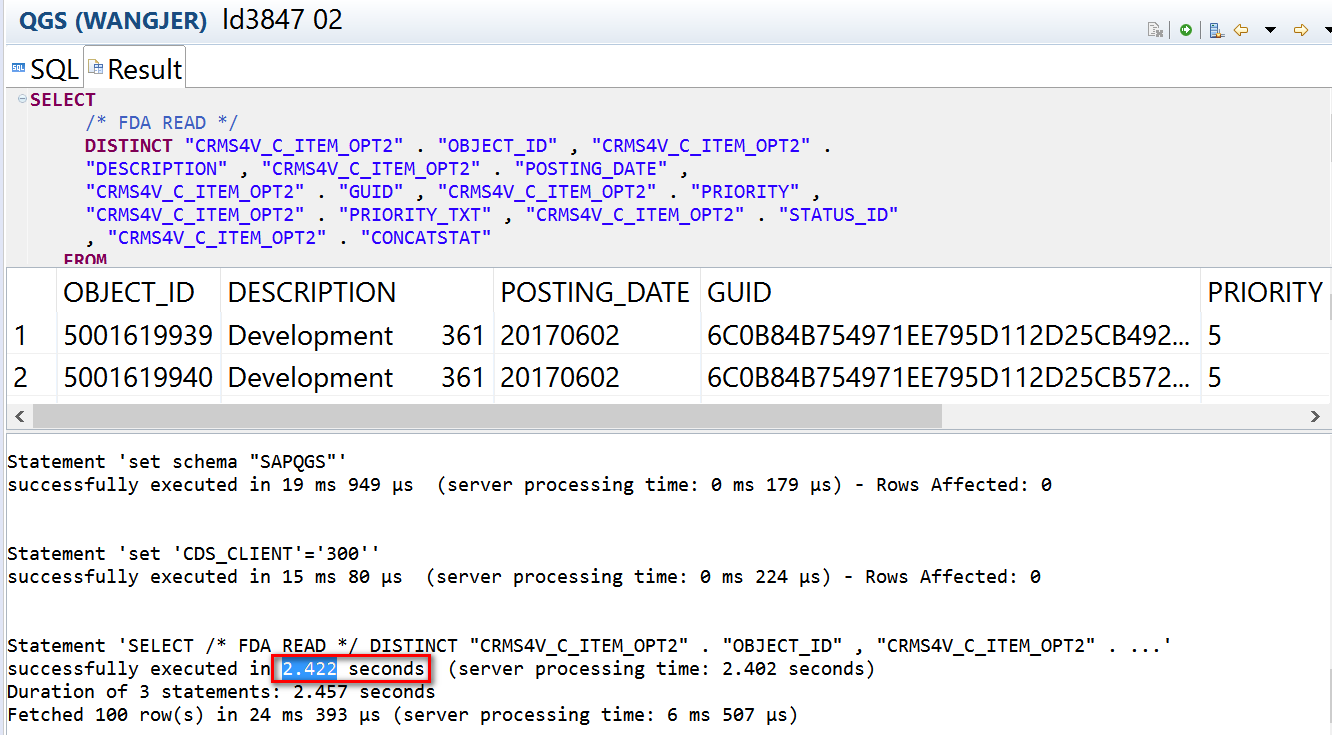1332x735 pixels.
Task: Click the Development 361 cell in row 1
Action: pos(356,335)
